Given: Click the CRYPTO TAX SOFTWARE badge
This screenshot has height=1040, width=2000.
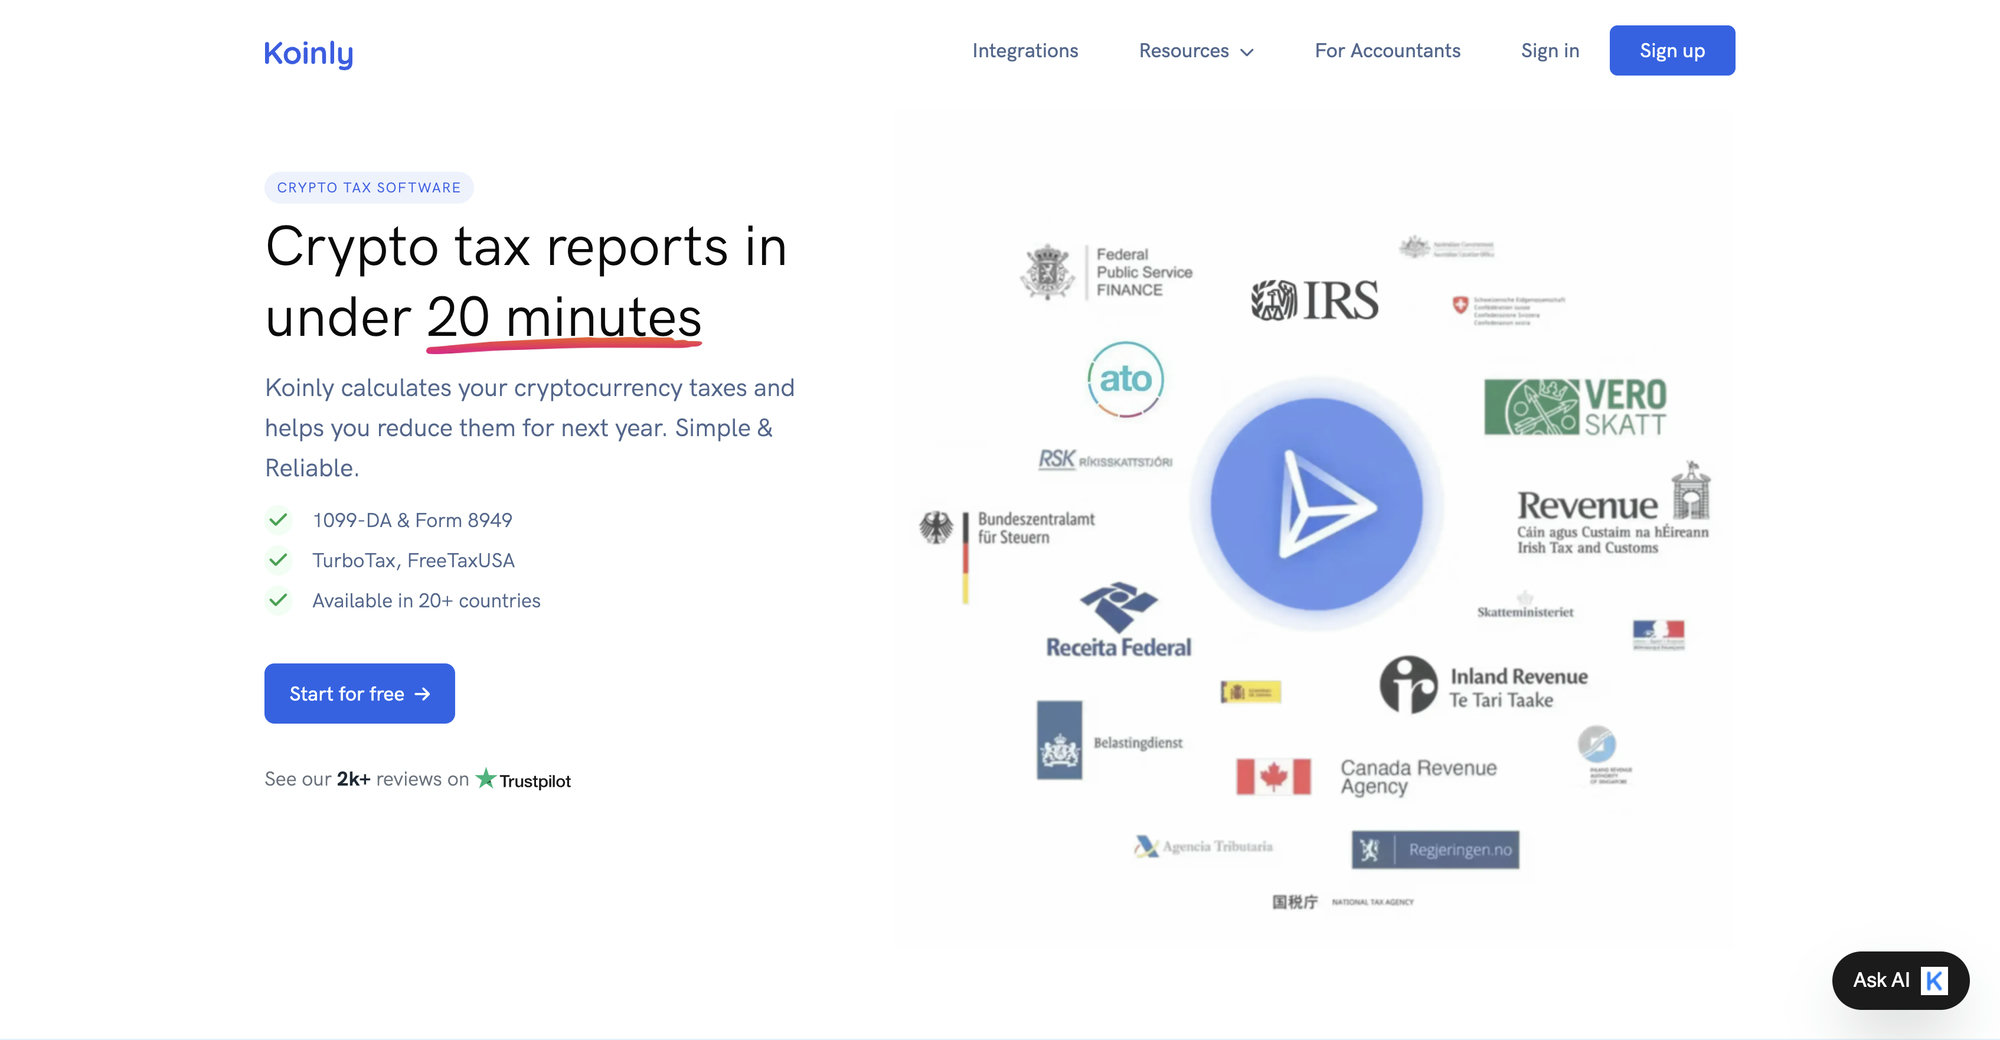Looking at the screenshot, I should 369,187.
